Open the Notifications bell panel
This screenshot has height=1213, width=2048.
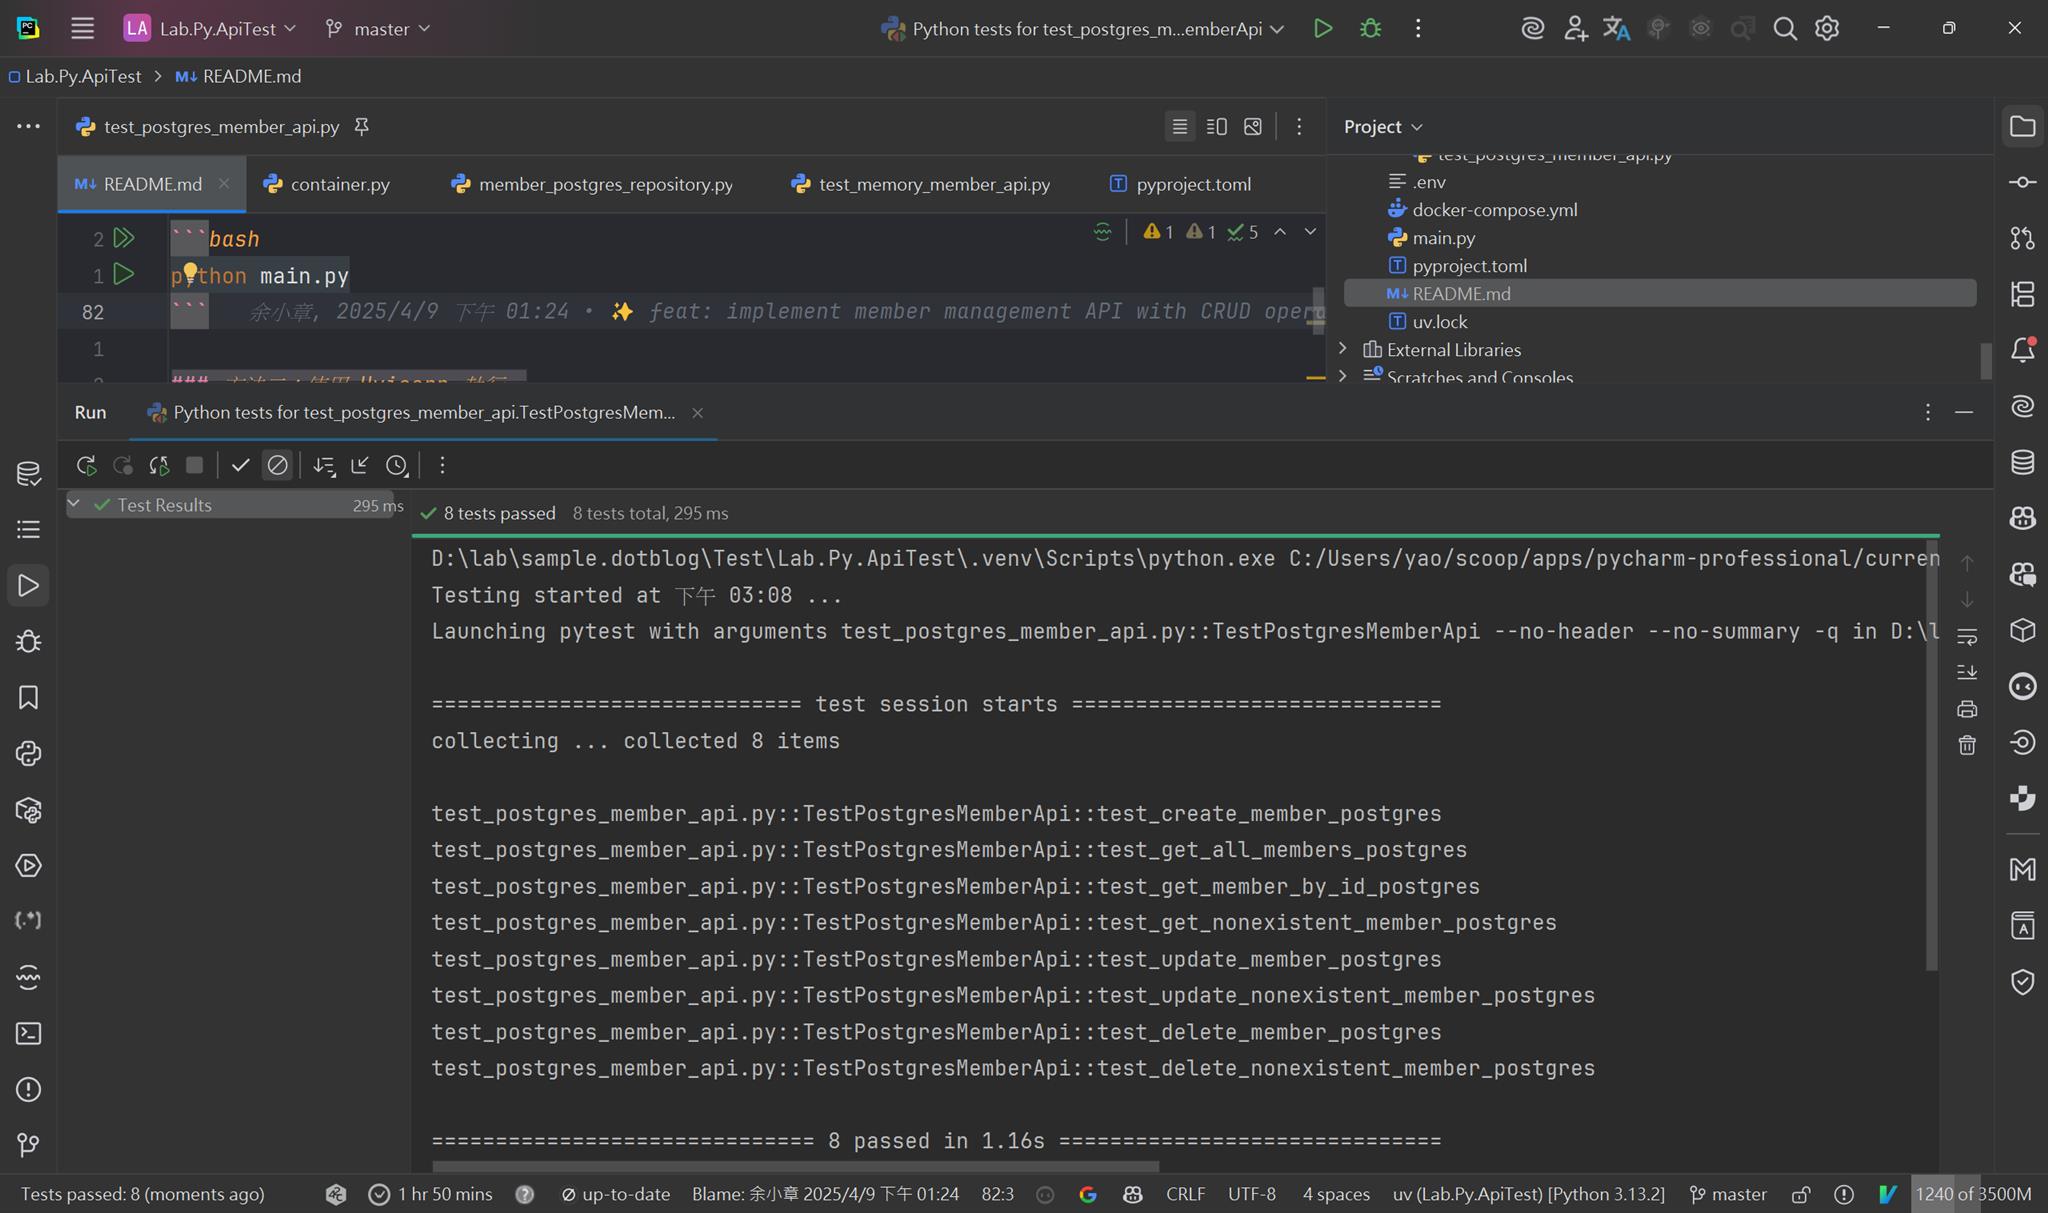pos(2022,350)
